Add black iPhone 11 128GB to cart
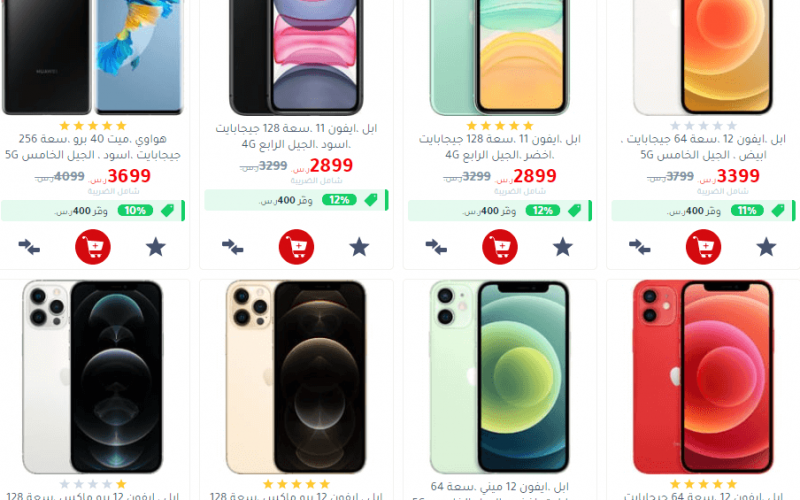Viewport: 800px width, 500px height. click(296, 247)
